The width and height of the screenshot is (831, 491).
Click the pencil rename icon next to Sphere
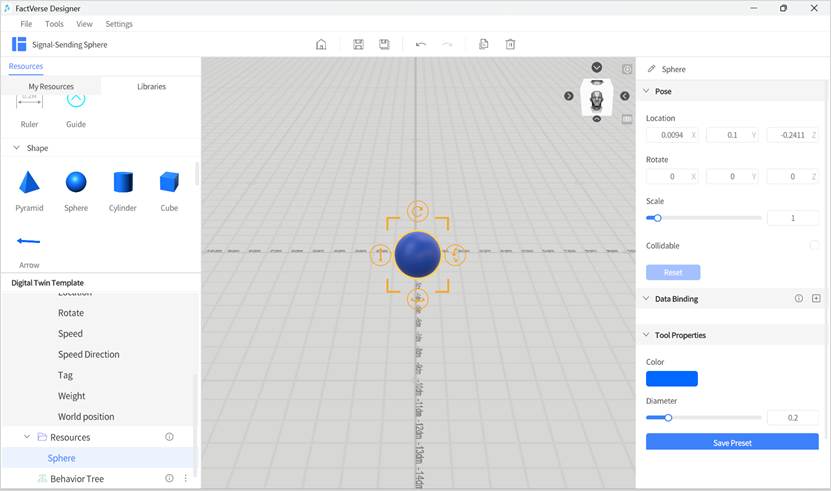pyautogui.click(x=651, y=69)
